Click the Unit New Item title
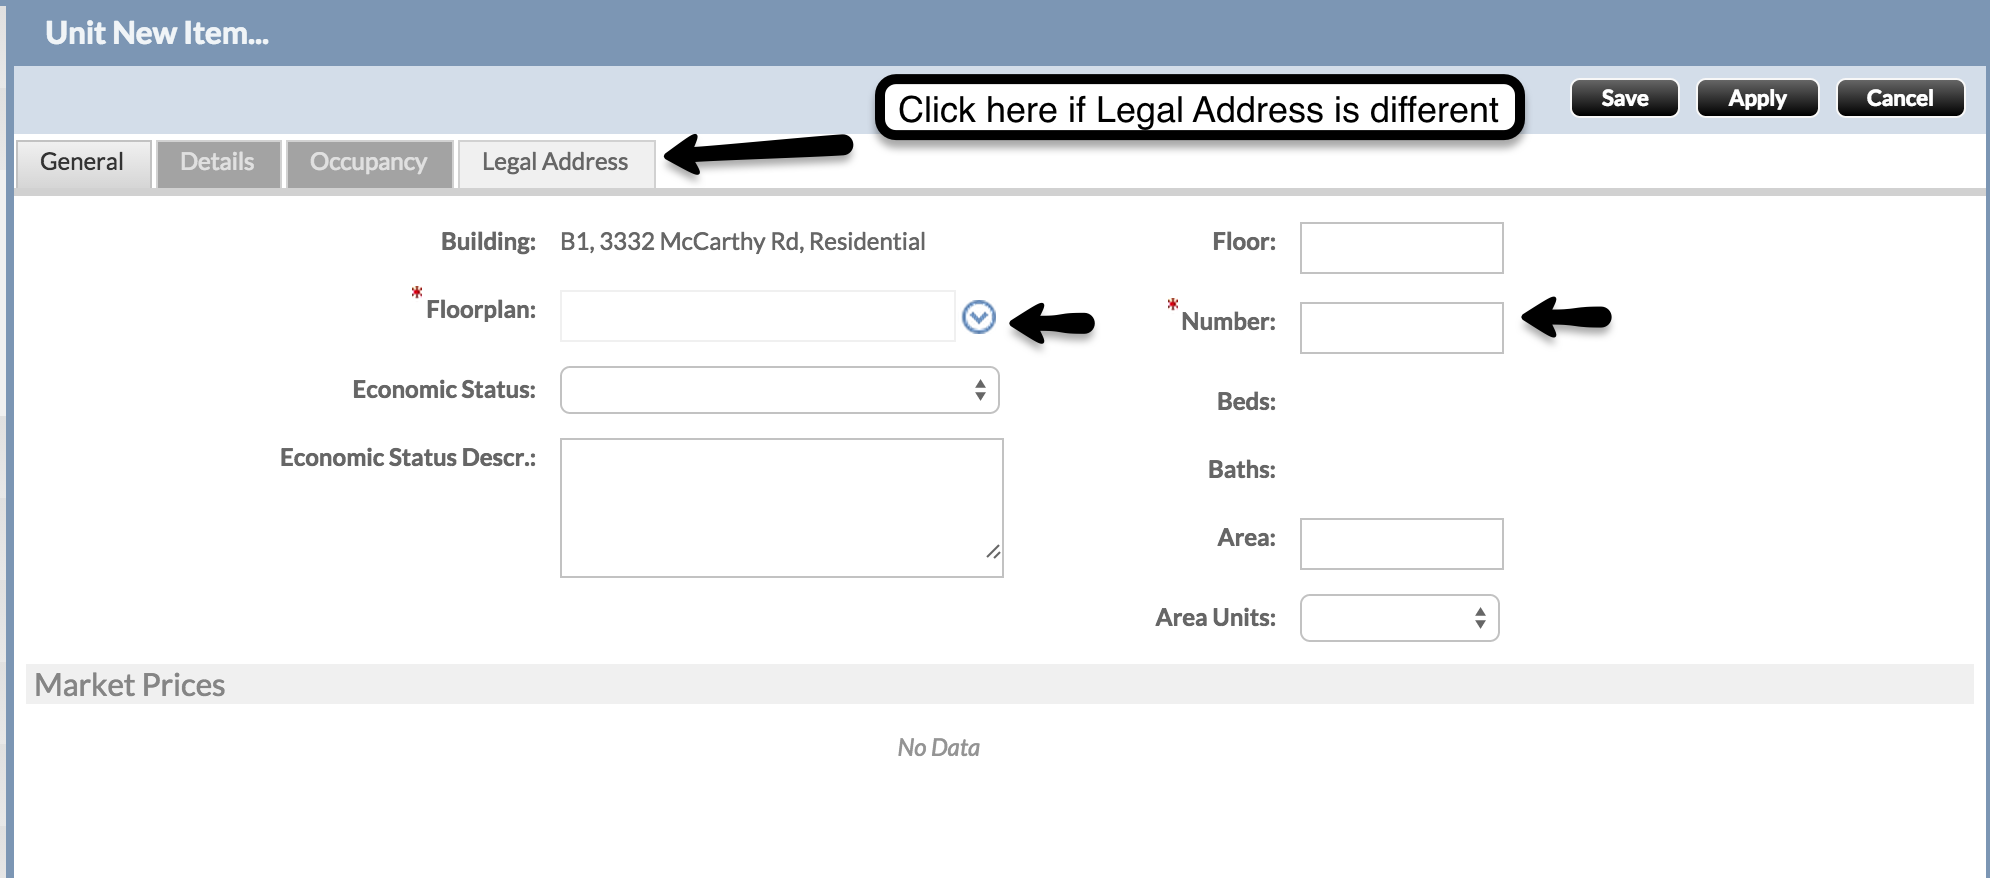The width and height of the screenshot is (1990, 878). coord(157,33)
